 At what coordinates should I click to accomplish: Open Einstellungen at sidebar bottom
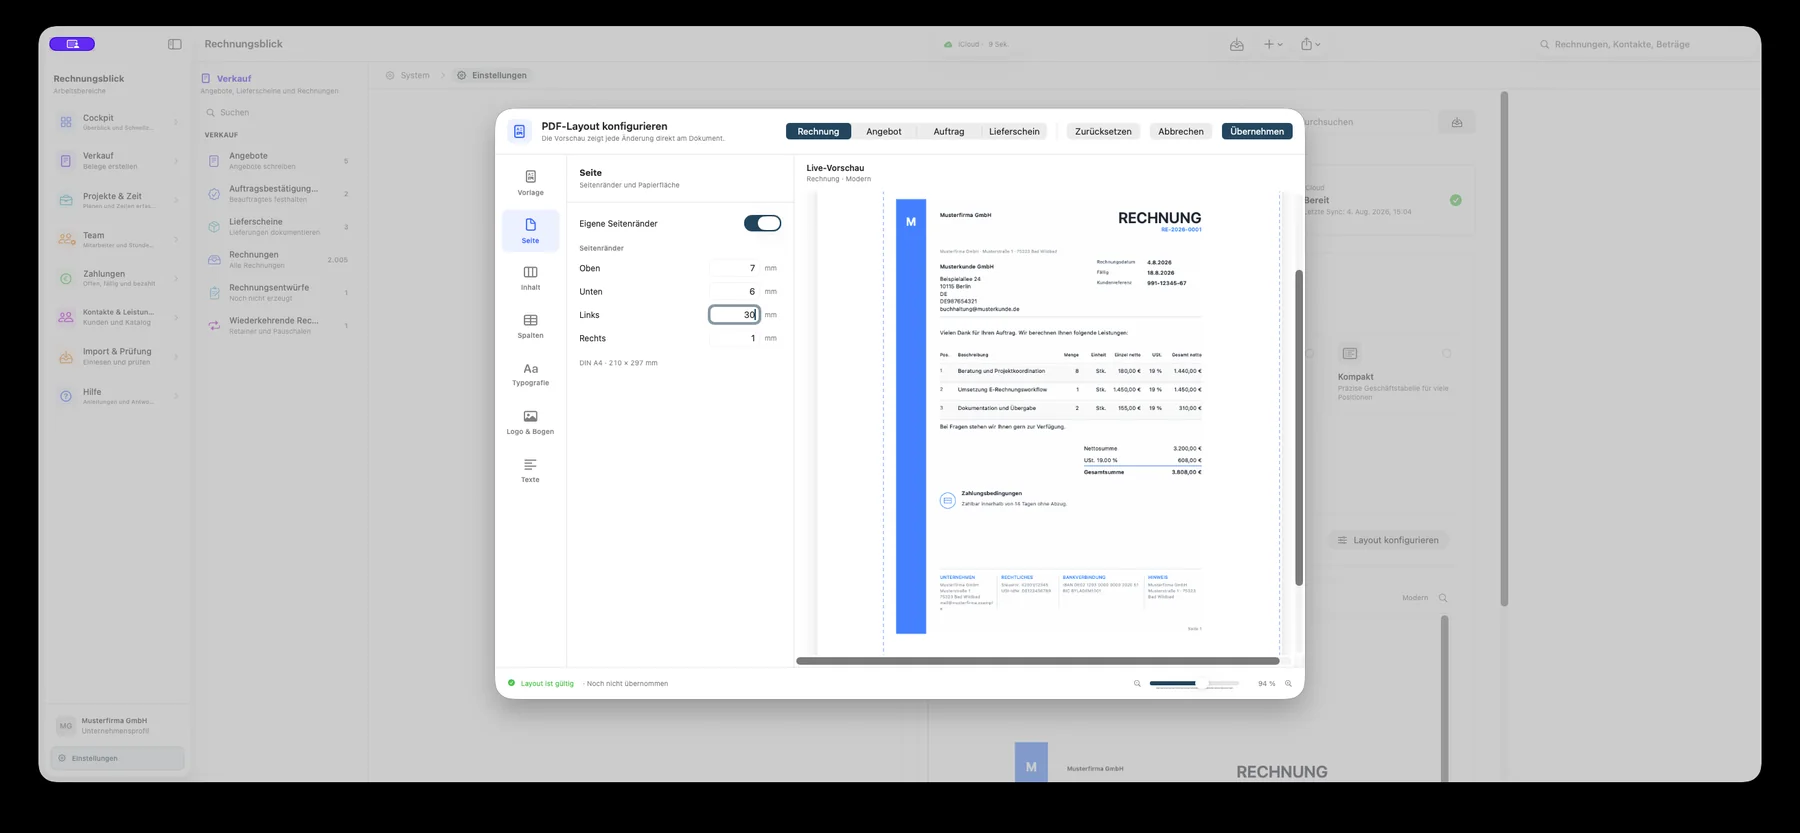pyautogui.click(x=117, y=758)
